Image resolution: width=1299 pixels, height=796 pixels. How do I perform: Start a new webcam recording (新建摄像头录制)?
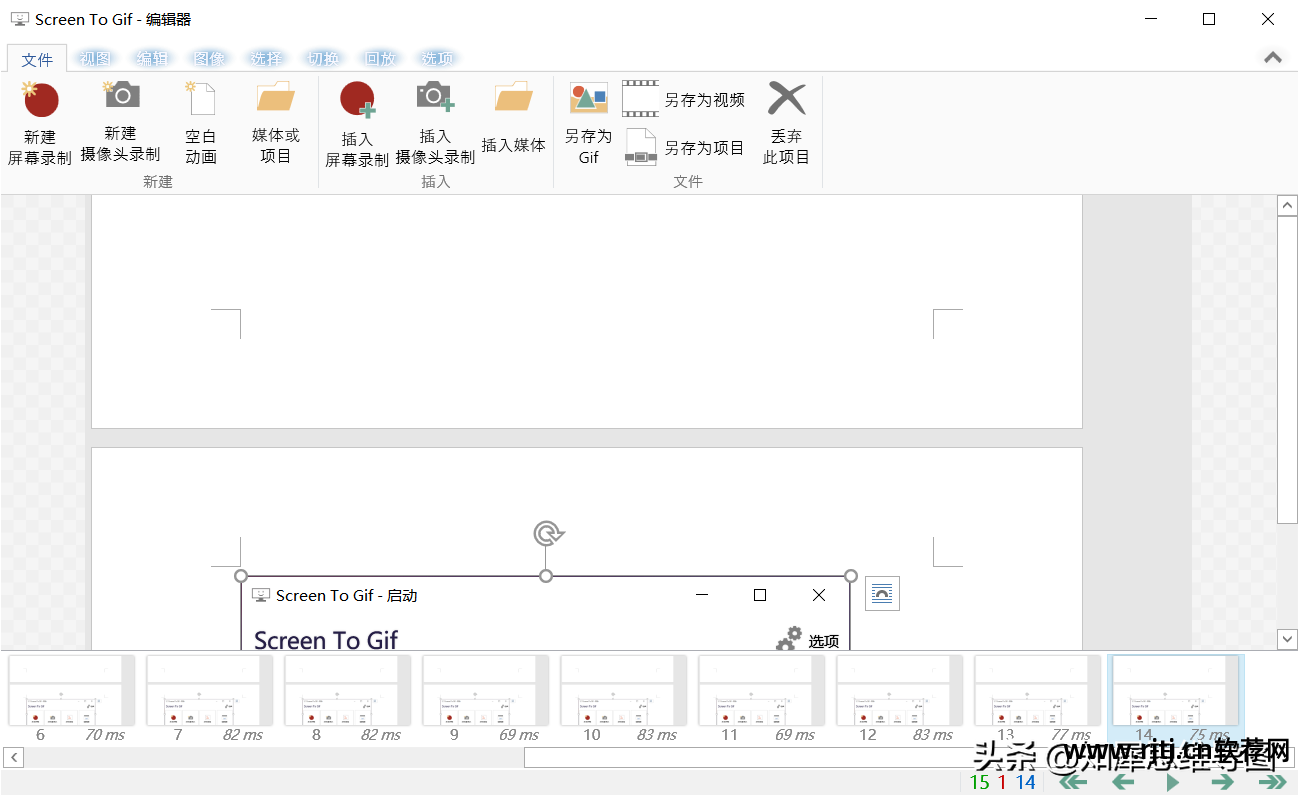coord(120,122)
